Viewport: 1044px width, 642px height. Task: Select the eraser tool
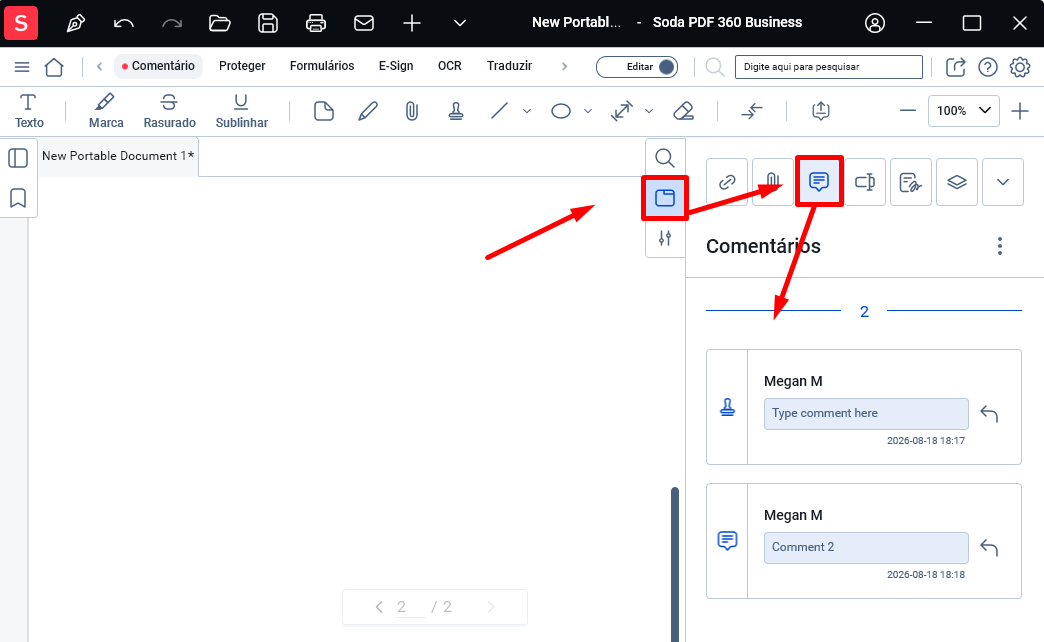point(684,111)
